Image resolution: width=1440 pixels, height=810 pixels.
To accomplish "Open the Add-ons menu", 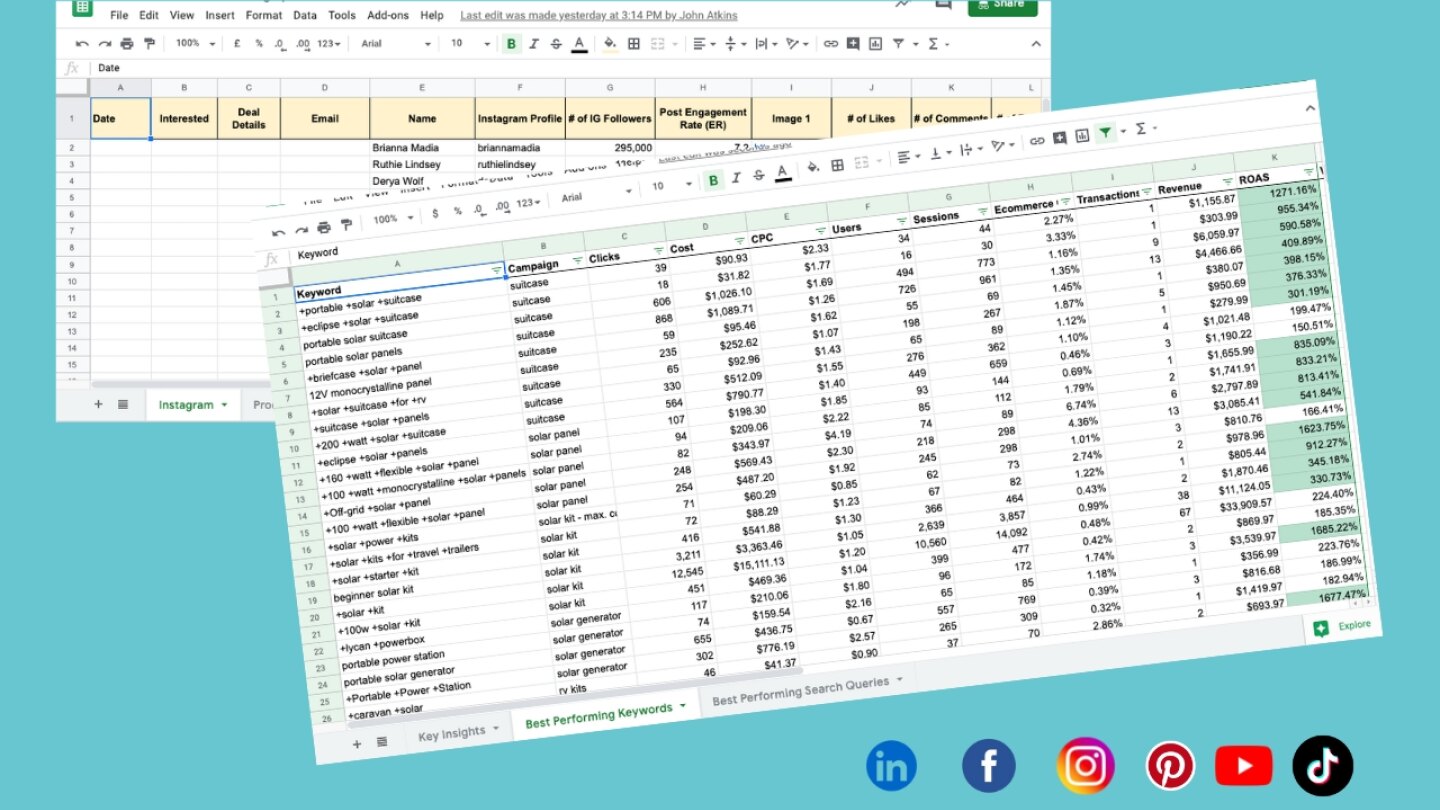I will [x=388, y=16].
